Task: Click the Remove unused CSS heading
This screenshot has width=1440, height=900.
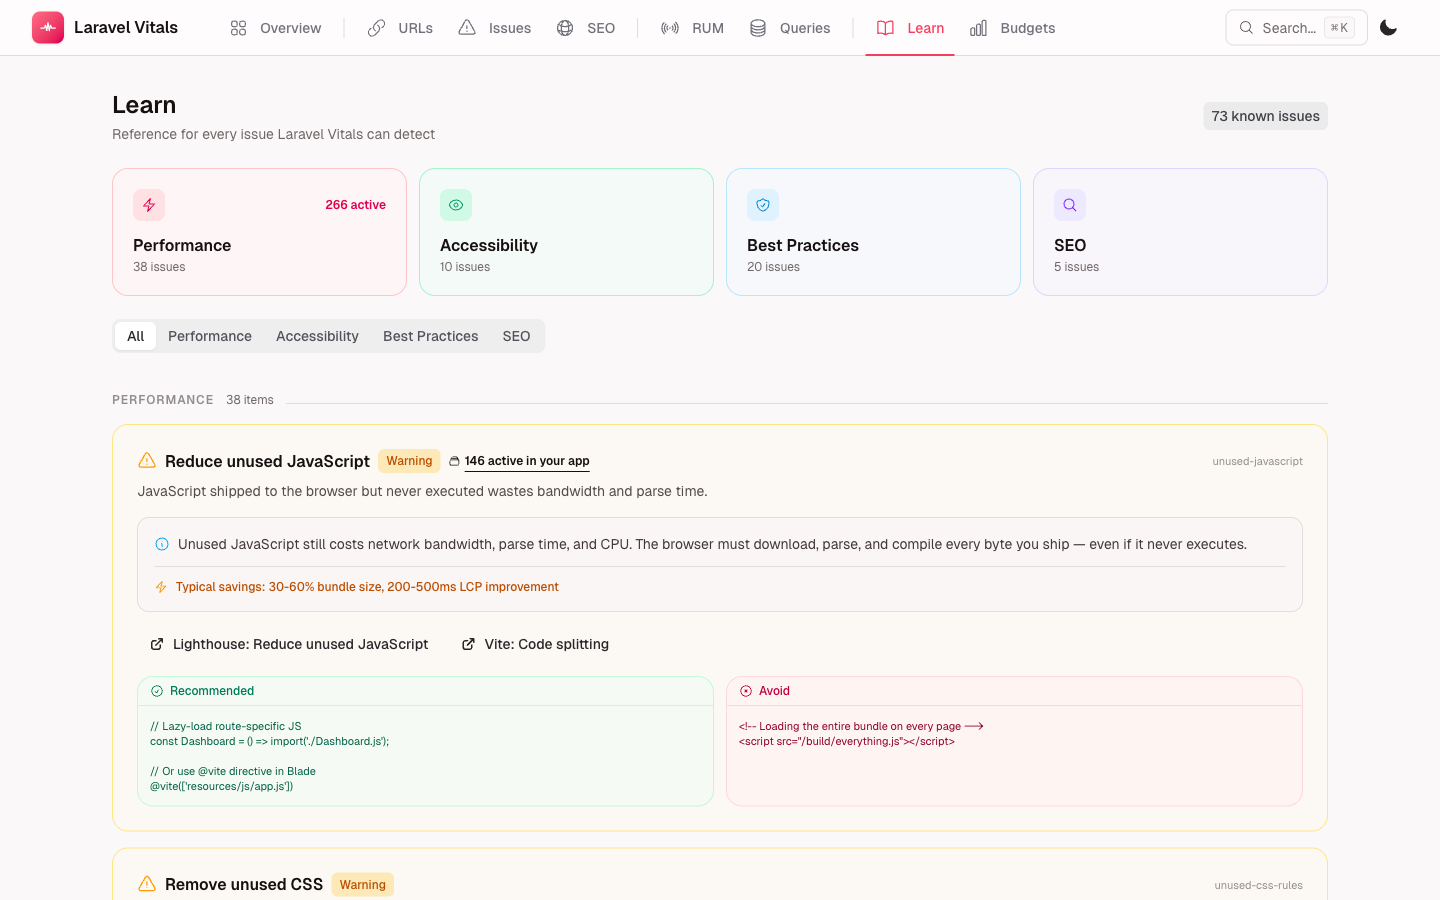Action: click(x=244, y=885)
